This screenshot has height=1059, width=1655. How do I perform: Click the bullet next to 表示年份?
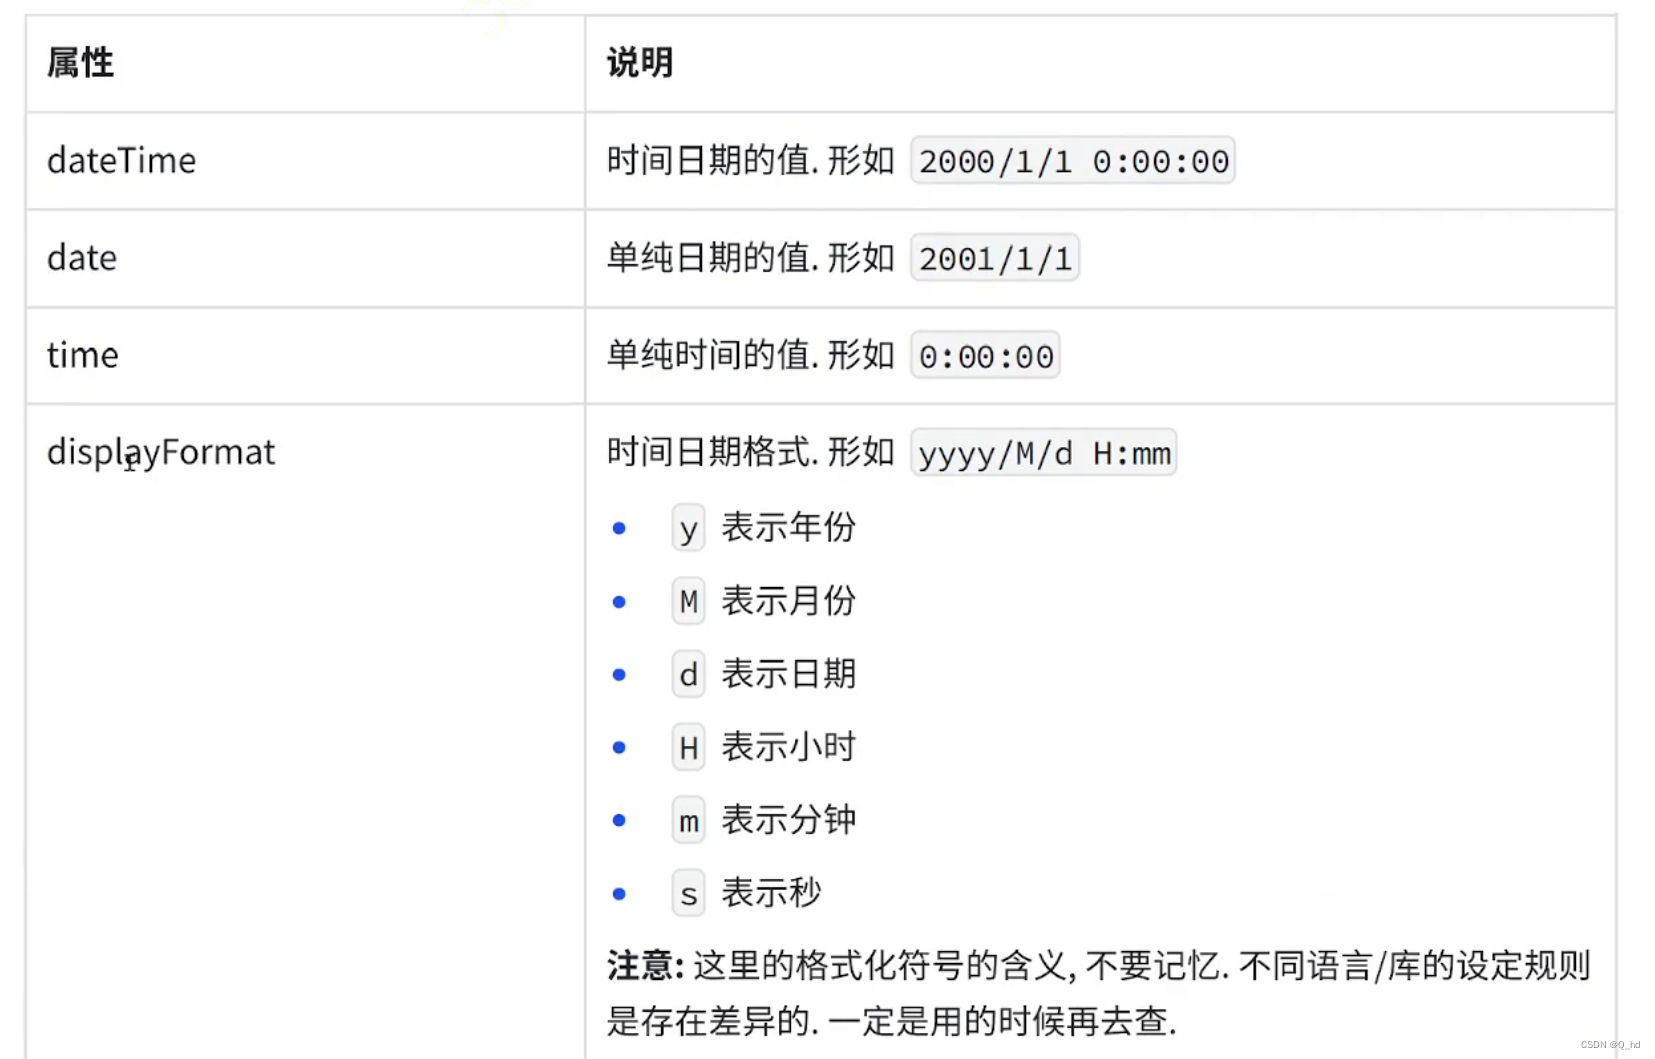(x=620, y=527)
